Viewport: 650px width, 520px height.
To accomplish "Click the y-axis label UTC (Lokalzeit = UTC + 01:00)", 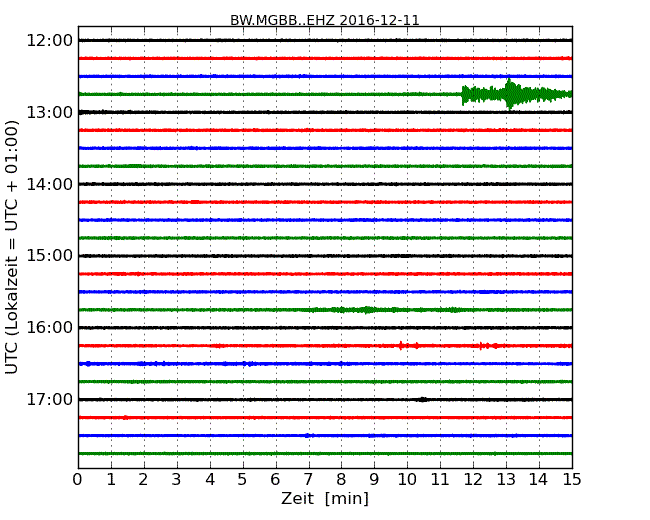I will pos(12,247).
